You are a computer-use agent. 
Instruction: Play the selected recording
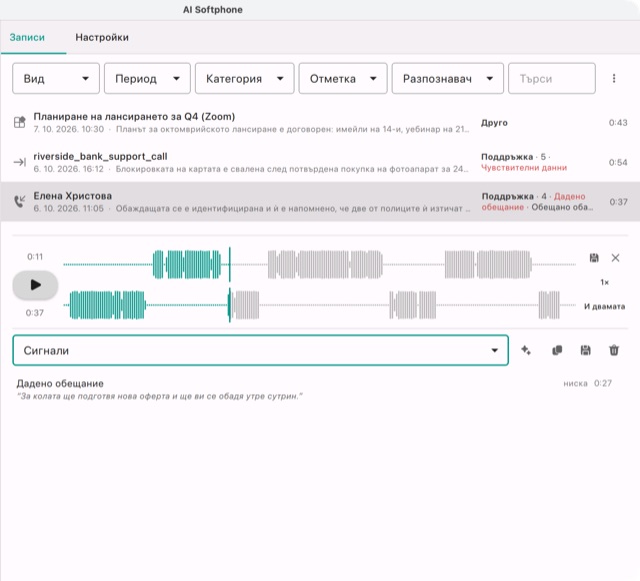pyautogui.click(x=35, y=285)
